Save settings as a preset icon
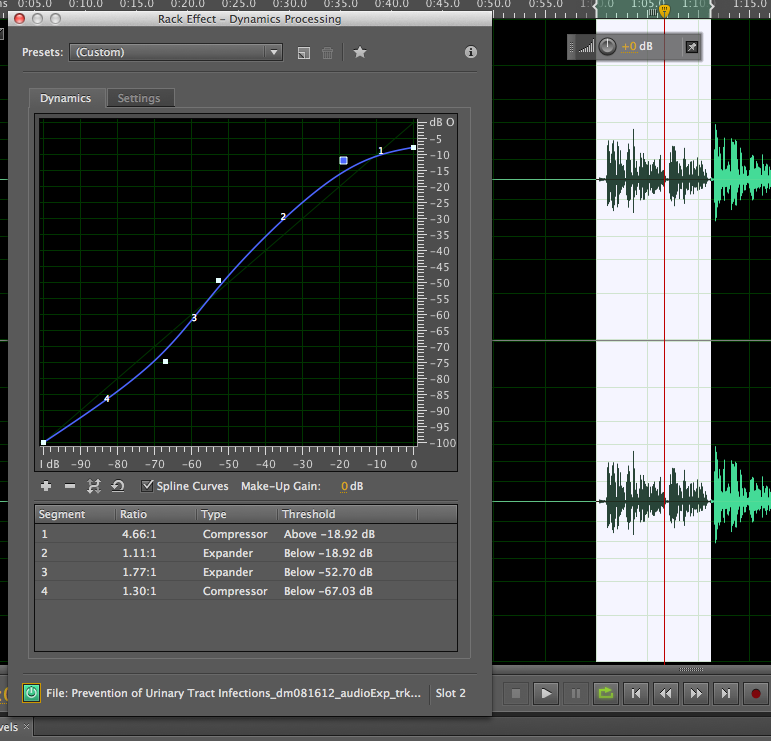The image size is (771, 741). (x=304, y=52)
